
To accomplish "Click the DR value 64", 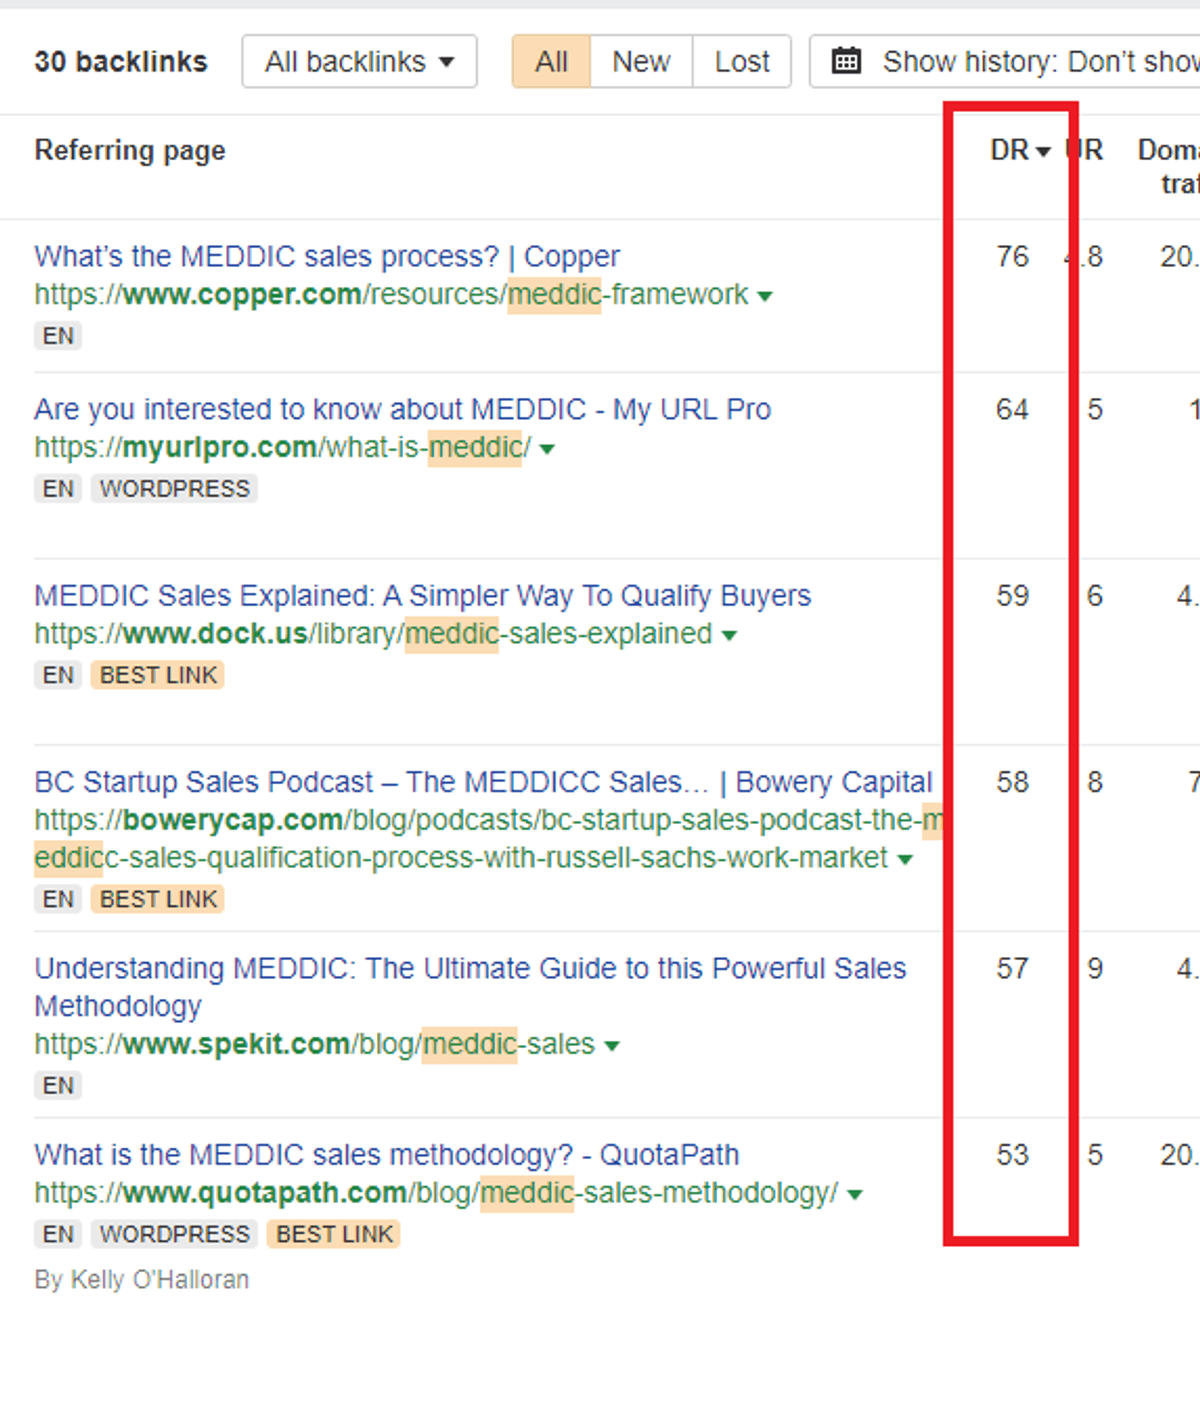I will 1012,410.
